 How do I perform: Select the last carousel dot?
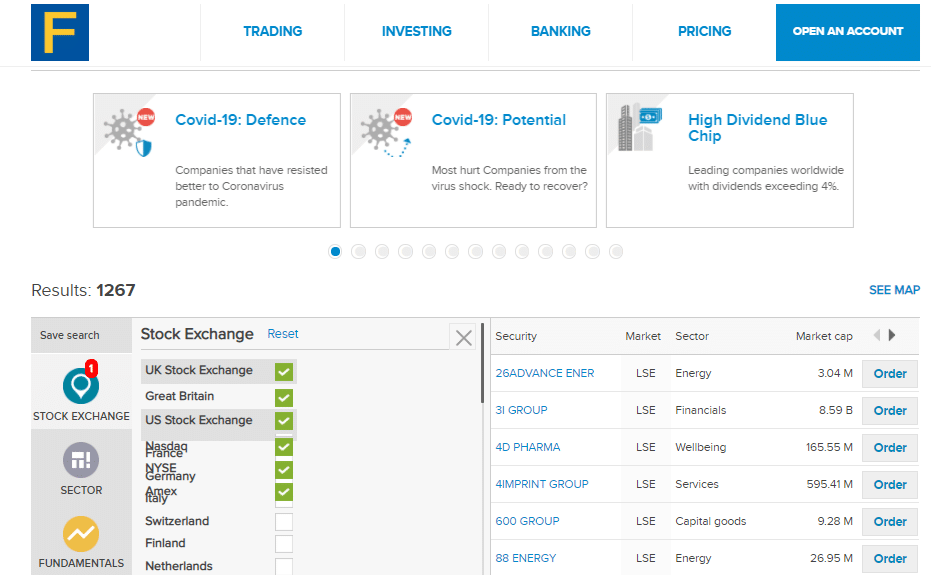(x=616, y=252)
